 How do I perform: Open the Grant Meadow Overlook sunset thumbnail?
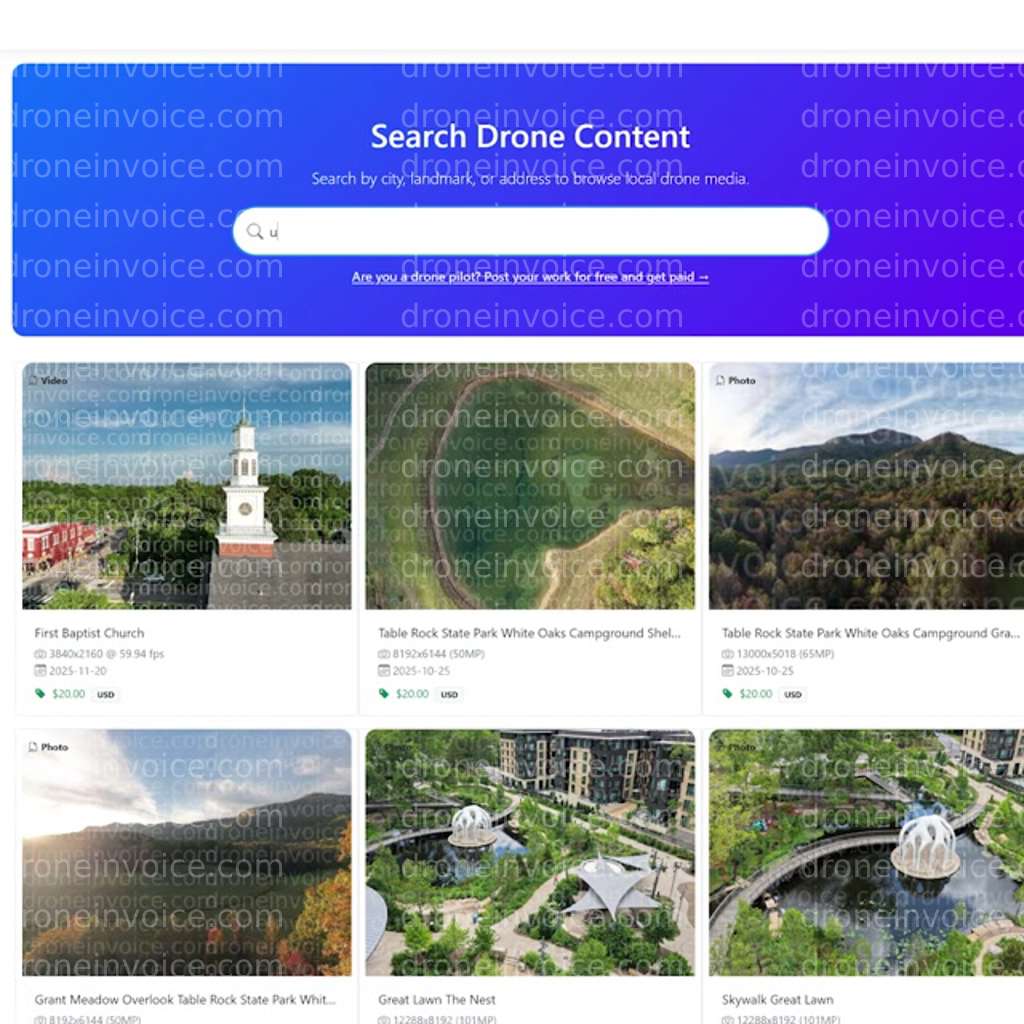pos(187,852)
